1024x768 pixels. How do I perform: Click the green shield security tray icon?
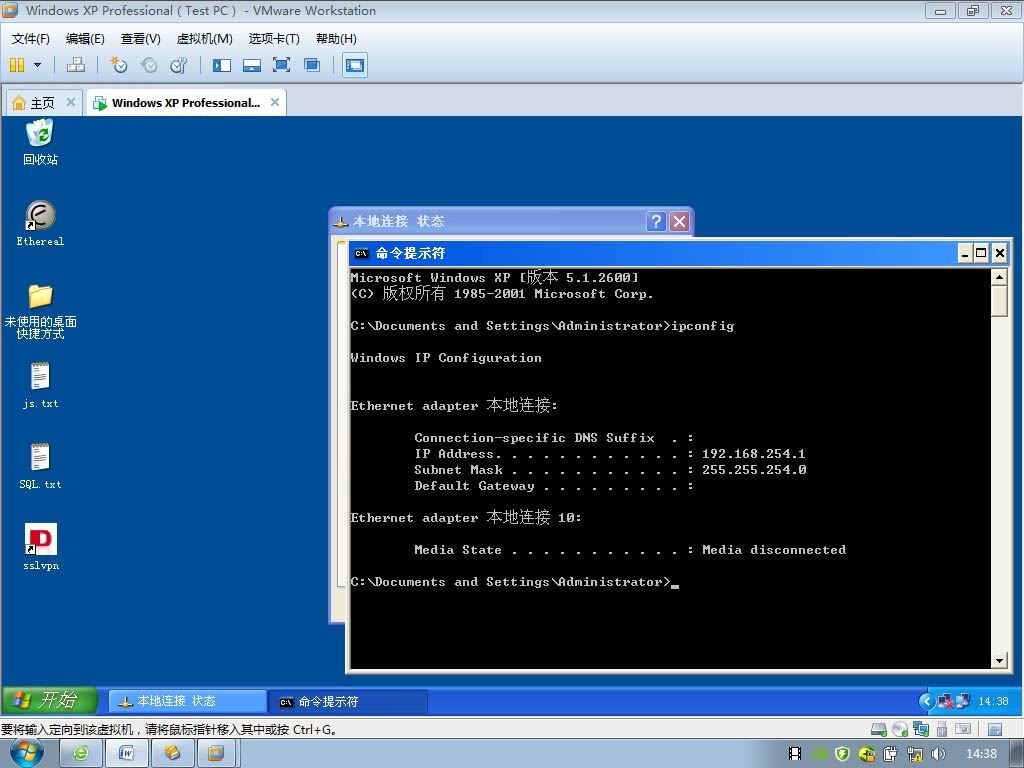(842, 754)
